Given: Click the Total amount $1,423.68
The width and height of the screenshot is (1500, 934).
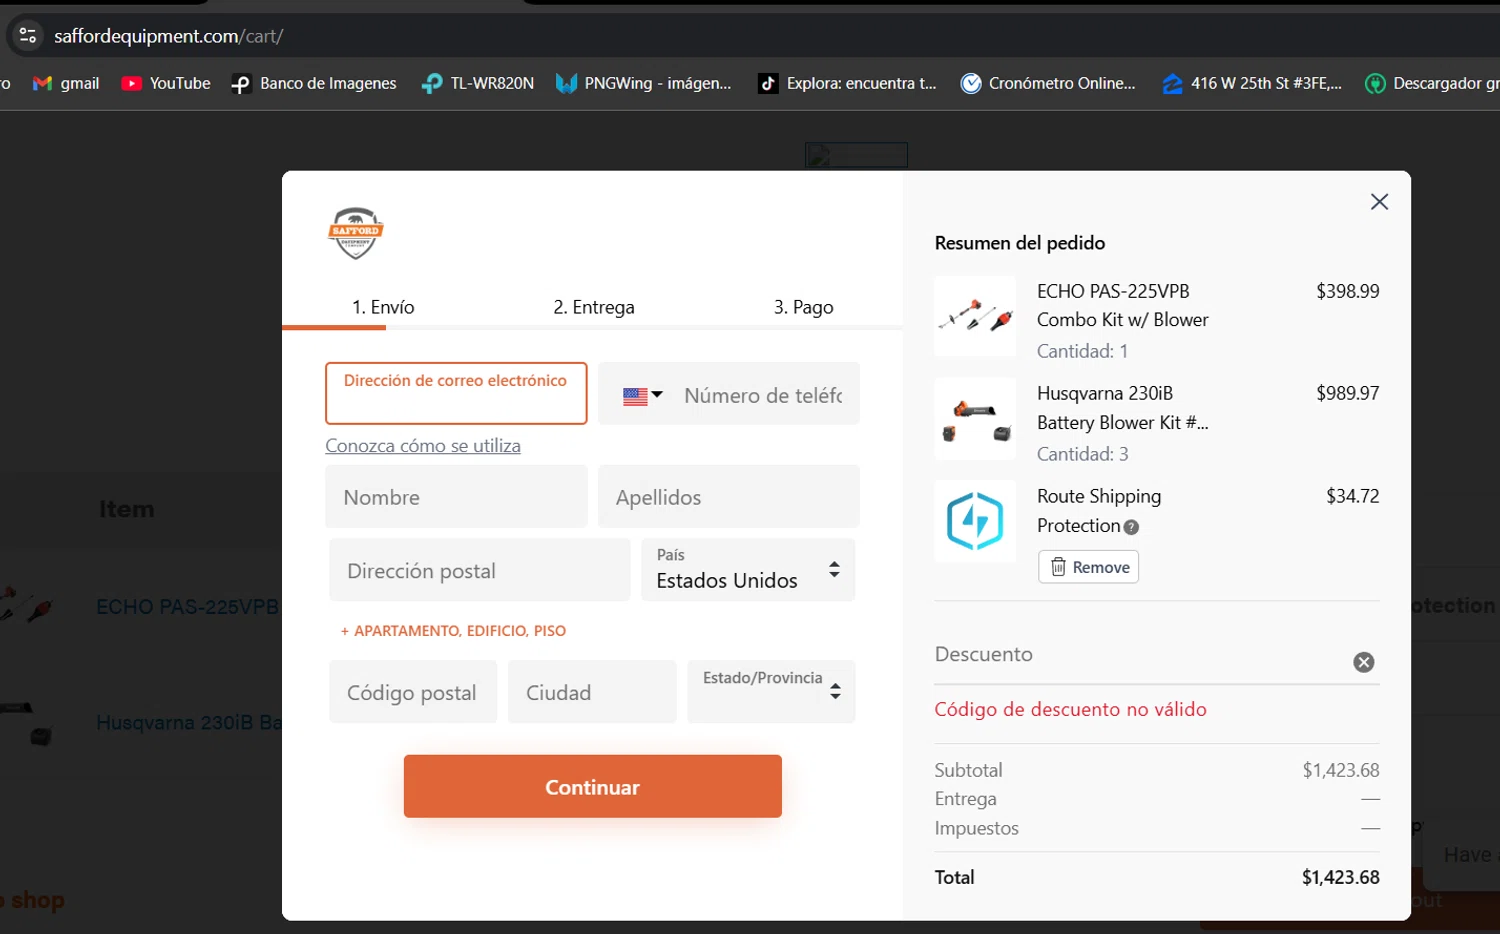Looking at the screenshot, I should click(1340, 877).
